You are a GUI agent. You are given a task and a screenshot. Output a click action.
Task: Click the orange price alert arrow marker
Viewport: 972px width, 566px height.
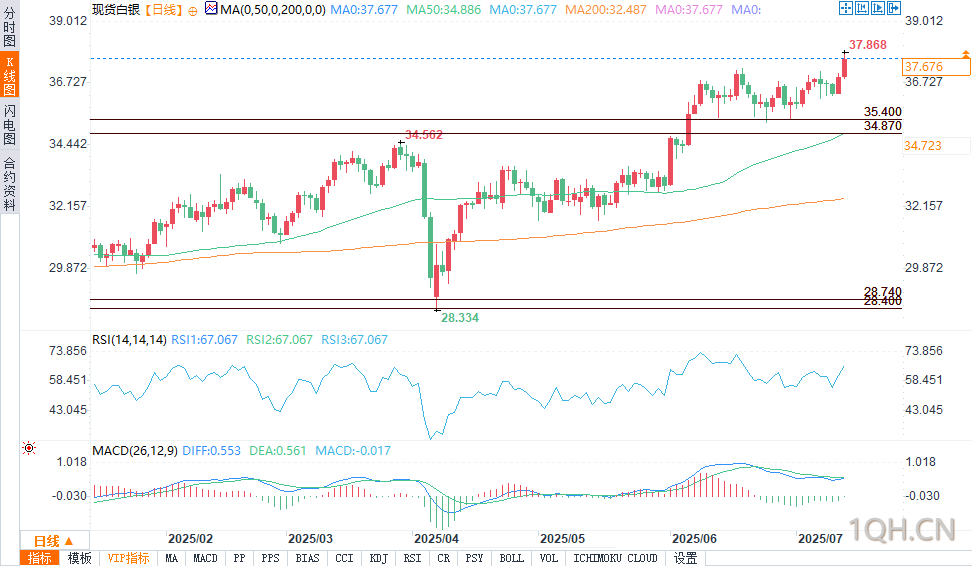coord(966,55)
